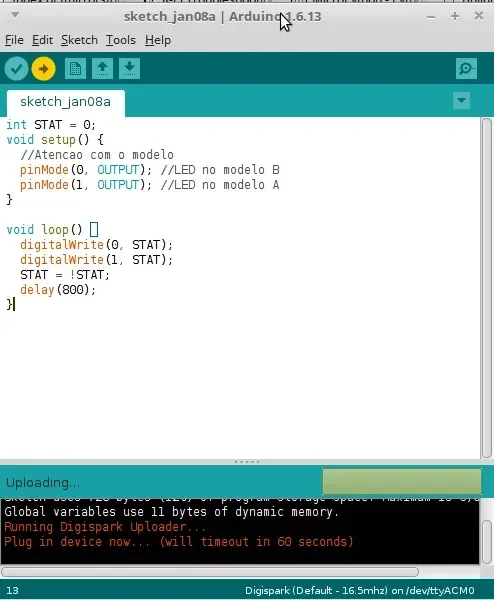Click the Digispark board info in status bar
The image size is (494, 600).
(360, 590)
